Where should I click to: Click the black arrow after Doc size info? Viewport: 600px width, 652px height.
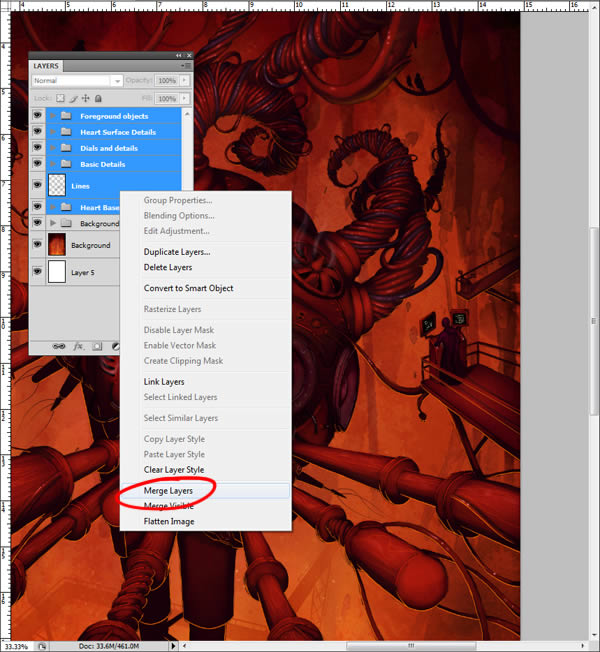coord(173,646)
